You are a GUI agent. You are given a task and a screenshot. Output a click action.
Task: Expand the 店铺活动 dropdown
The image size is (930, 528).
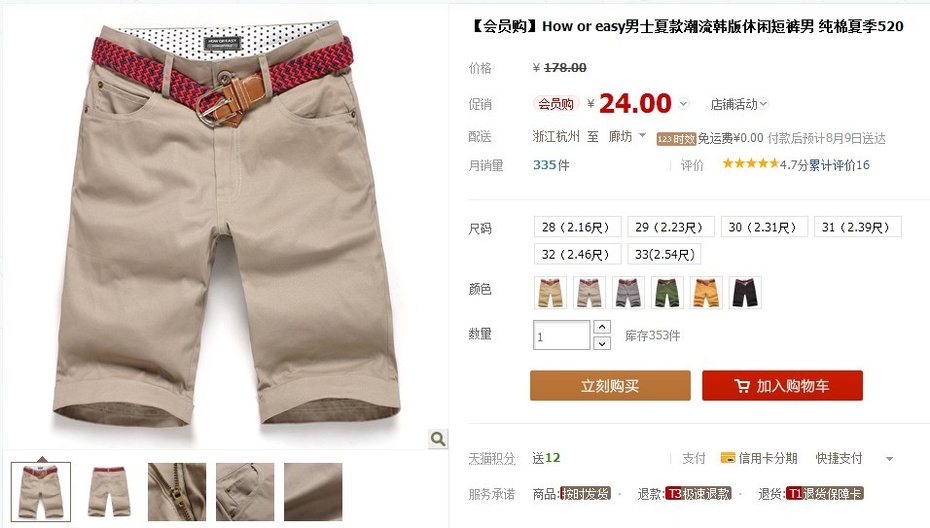click(x=739, y=104)
